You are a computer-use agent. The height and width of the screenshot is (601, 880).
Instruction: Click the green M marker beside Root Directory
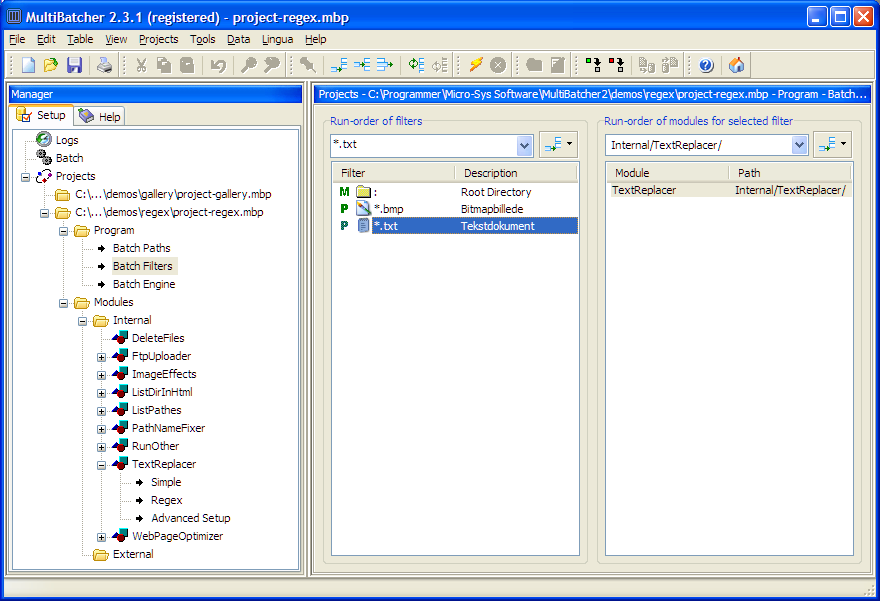pyautogui.click(x=345, y=192)
